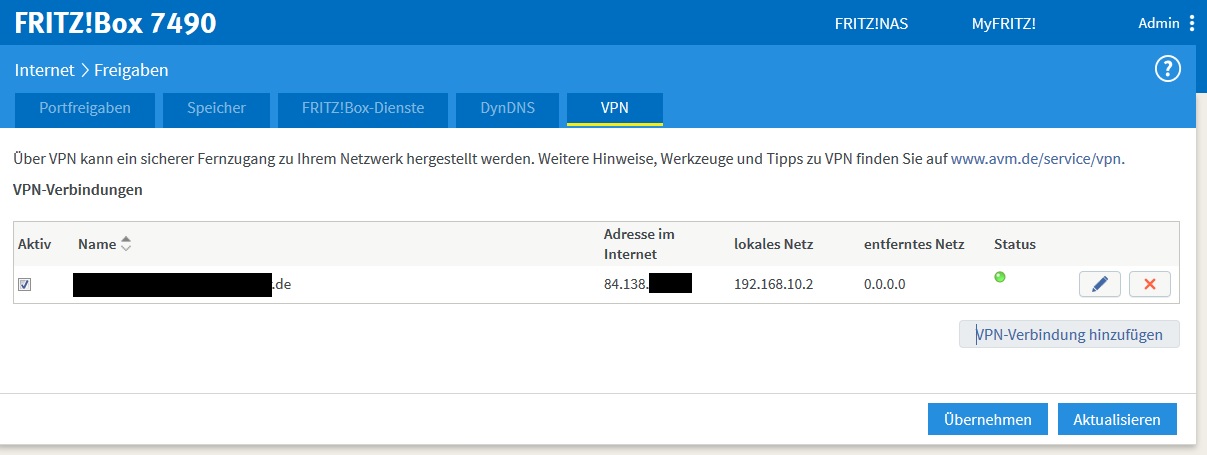The height and width of the screenshot is (455, 1207).
Task: Click Freigaben in the breadcrumb
Action: click(131, 70)
